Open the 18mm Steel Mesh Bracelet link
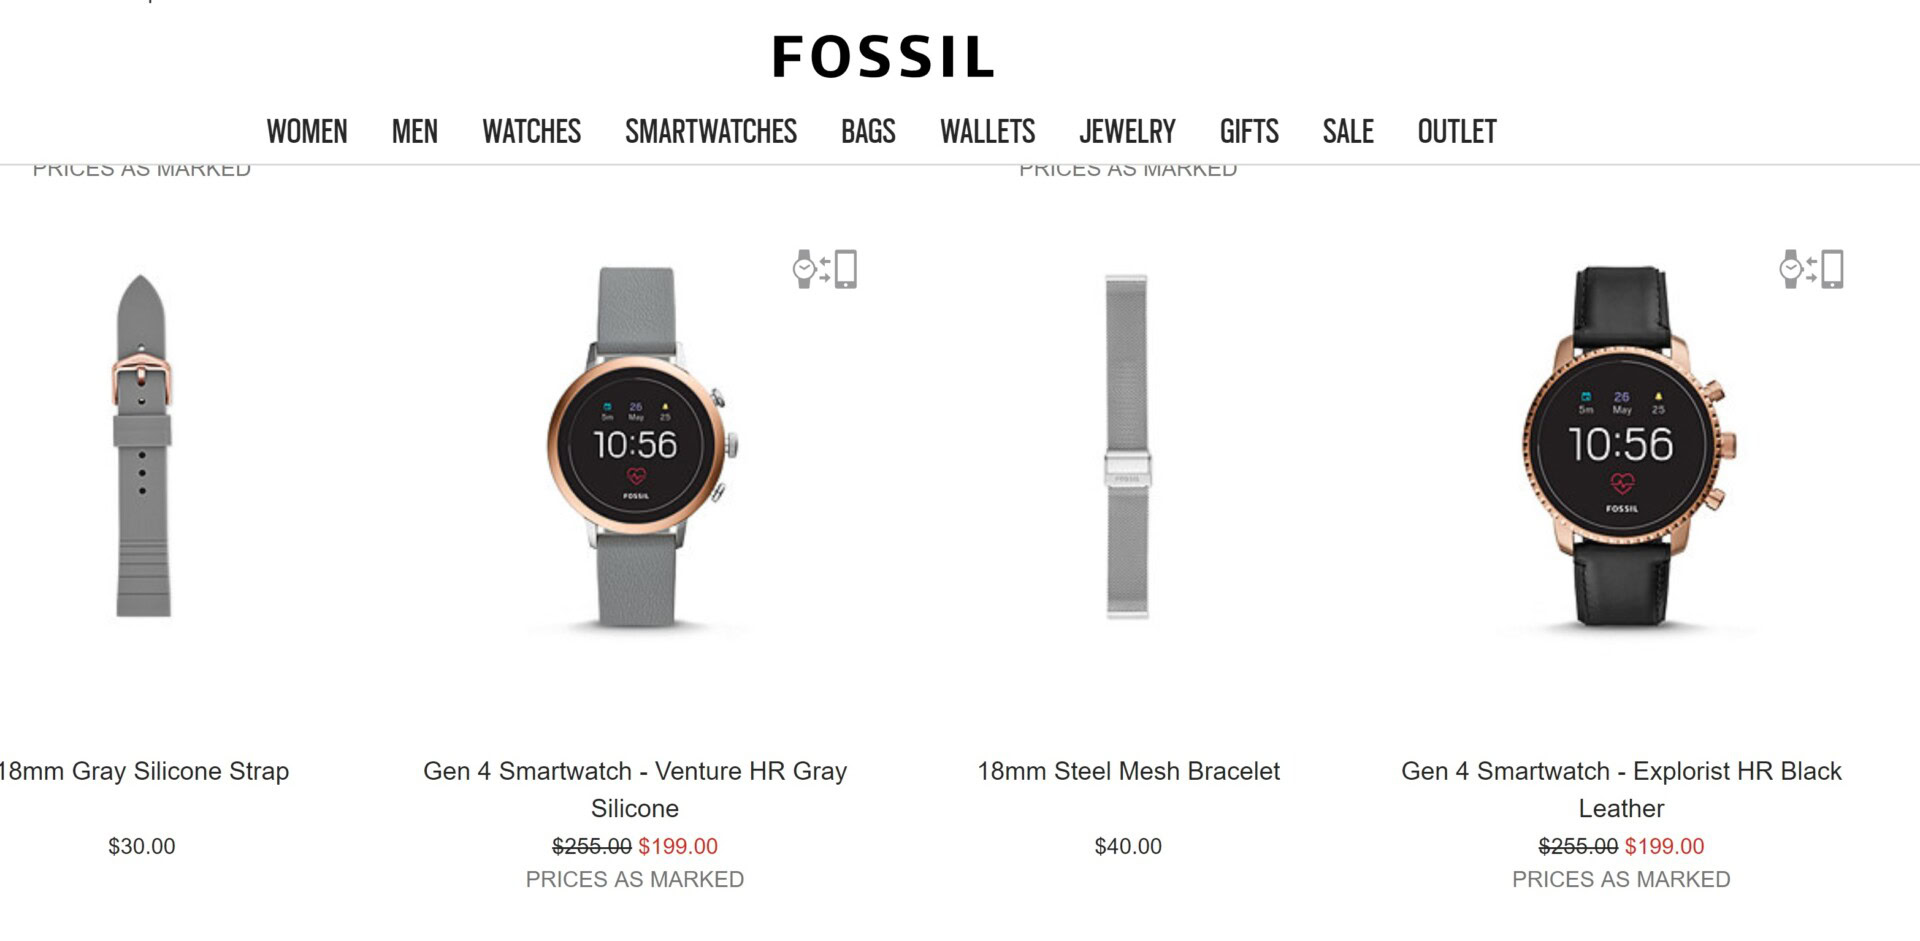The image size is (1920, 941). click(1128, 771)
